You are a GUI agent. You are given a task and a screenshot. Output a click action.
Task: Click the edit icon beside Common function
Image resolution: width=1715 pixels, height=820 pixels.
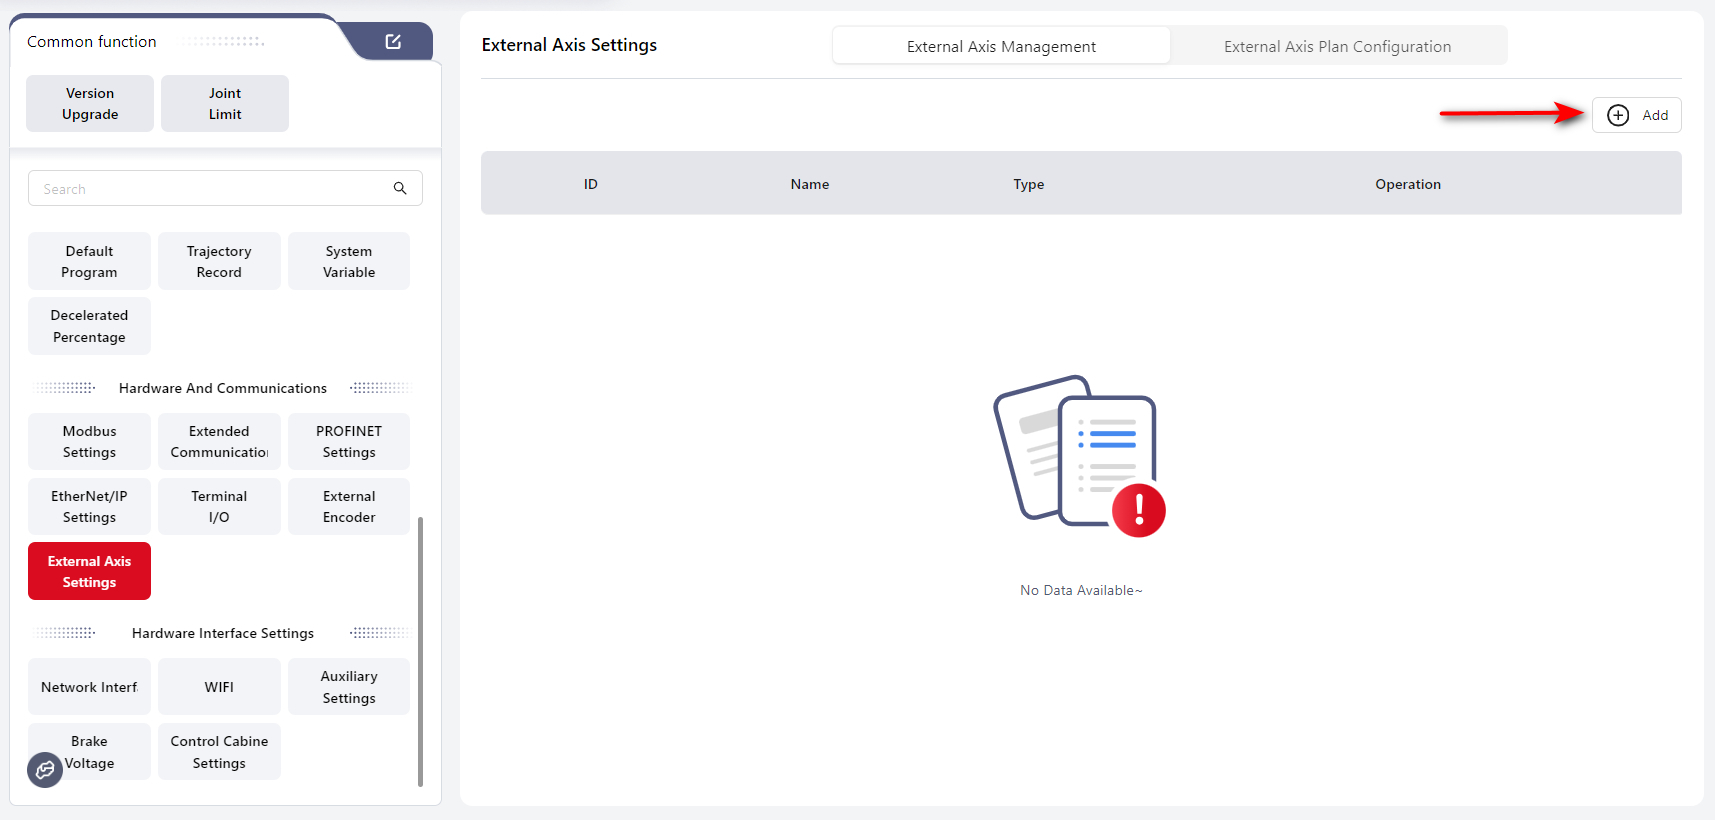point(393,41)
